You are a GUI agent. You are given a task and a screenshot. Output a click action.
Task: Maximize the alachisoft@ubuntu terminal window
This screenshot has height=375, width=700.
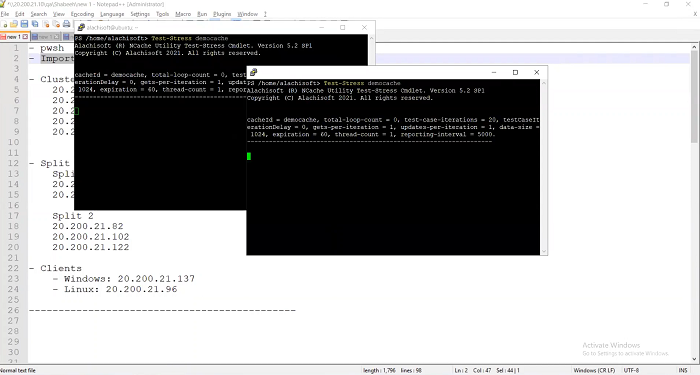click(x=342, y=27)
